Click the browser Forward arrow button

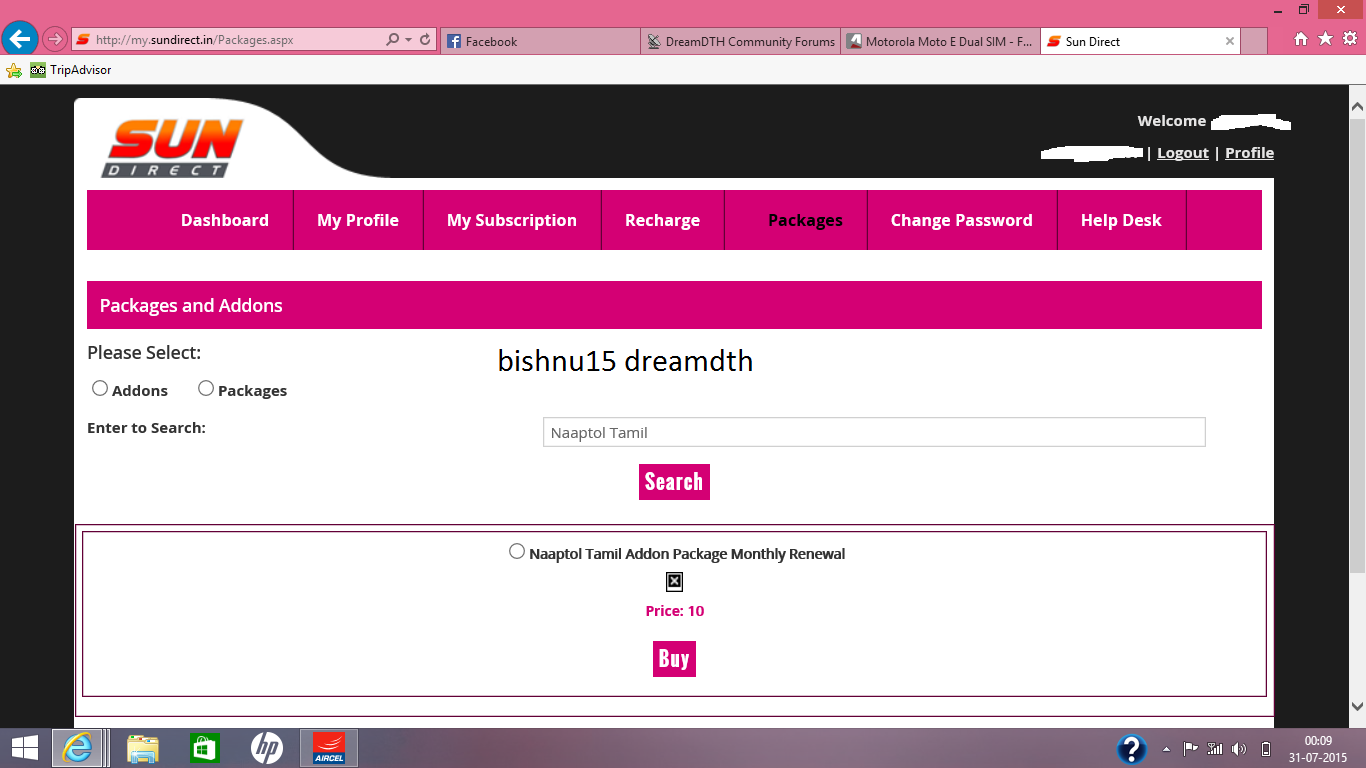pos(54,40)
